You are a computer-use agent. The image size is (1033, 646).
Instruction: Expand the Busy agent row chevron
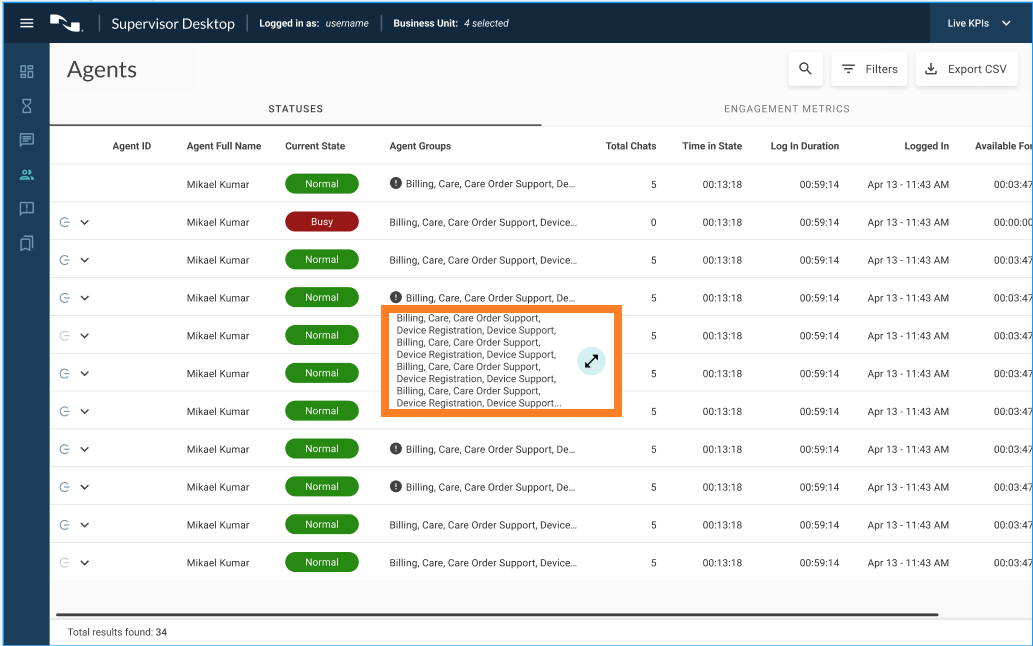pos(85,222)
